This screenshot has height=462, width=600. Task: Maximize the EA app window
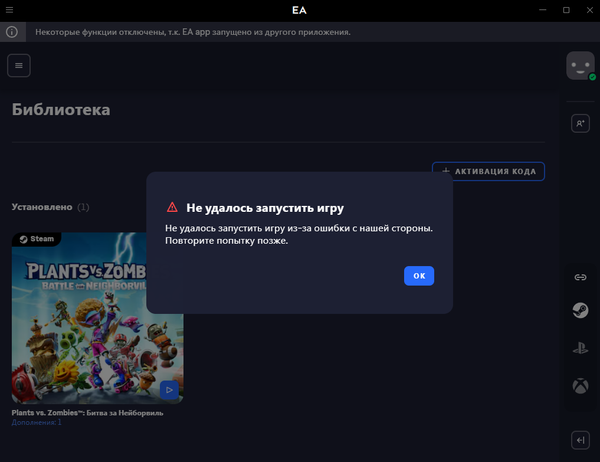(565, 10)
